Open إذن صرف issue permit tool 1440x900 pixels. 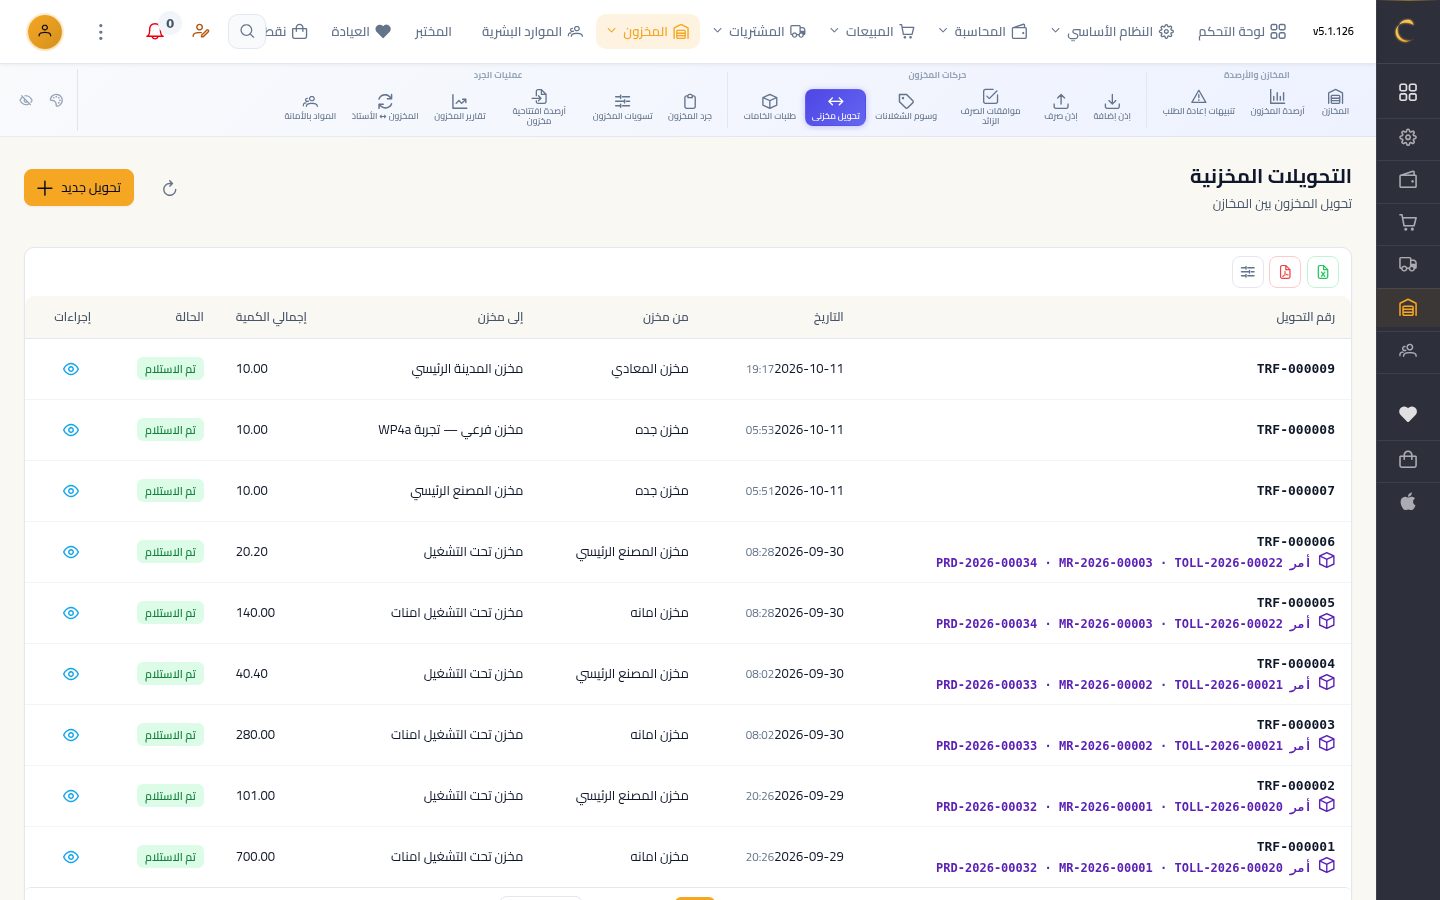pos(1061,107)
